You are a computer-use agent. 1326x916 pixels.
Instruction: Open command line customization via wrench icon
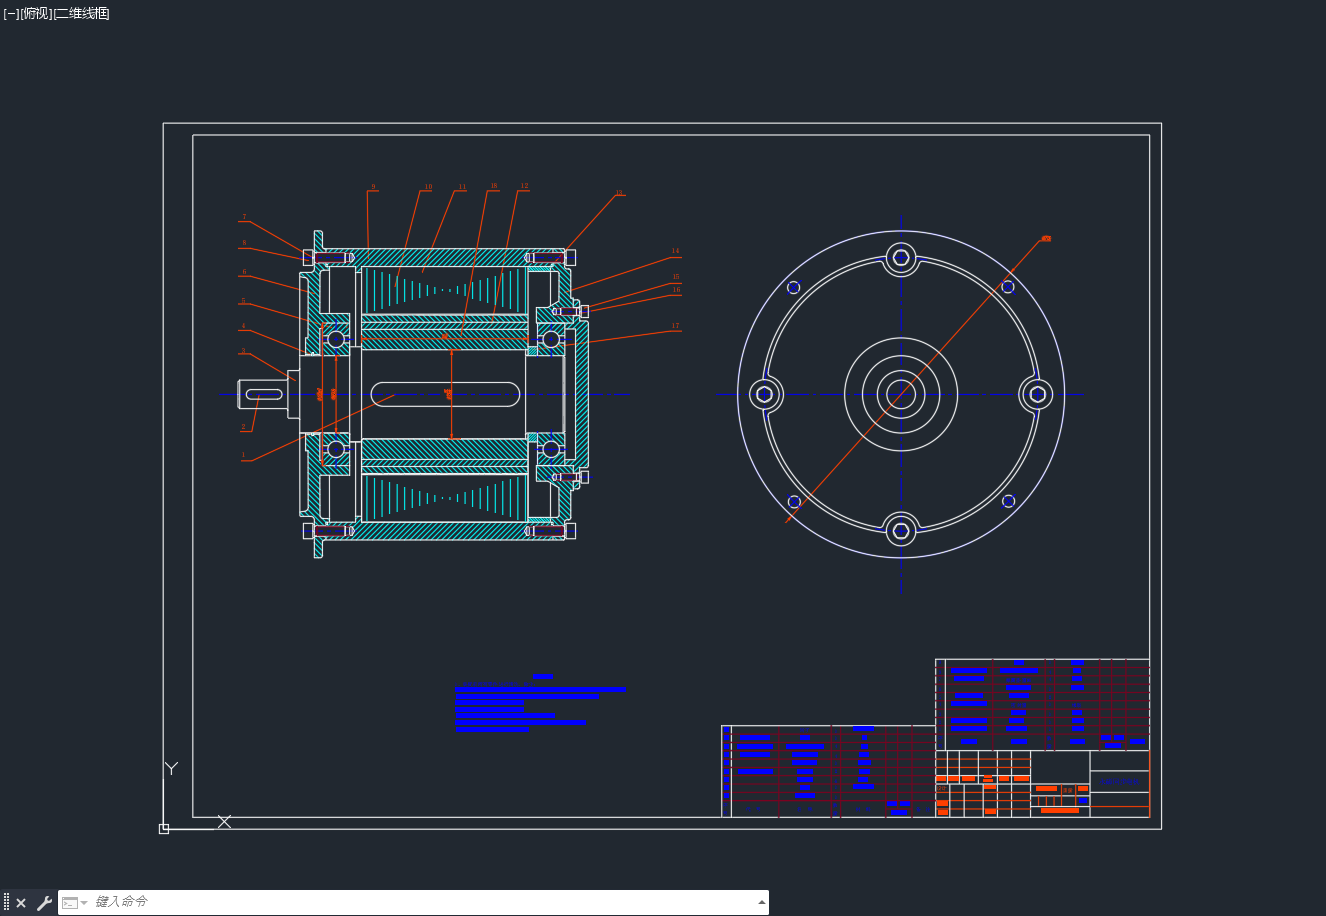click(44, 903)
